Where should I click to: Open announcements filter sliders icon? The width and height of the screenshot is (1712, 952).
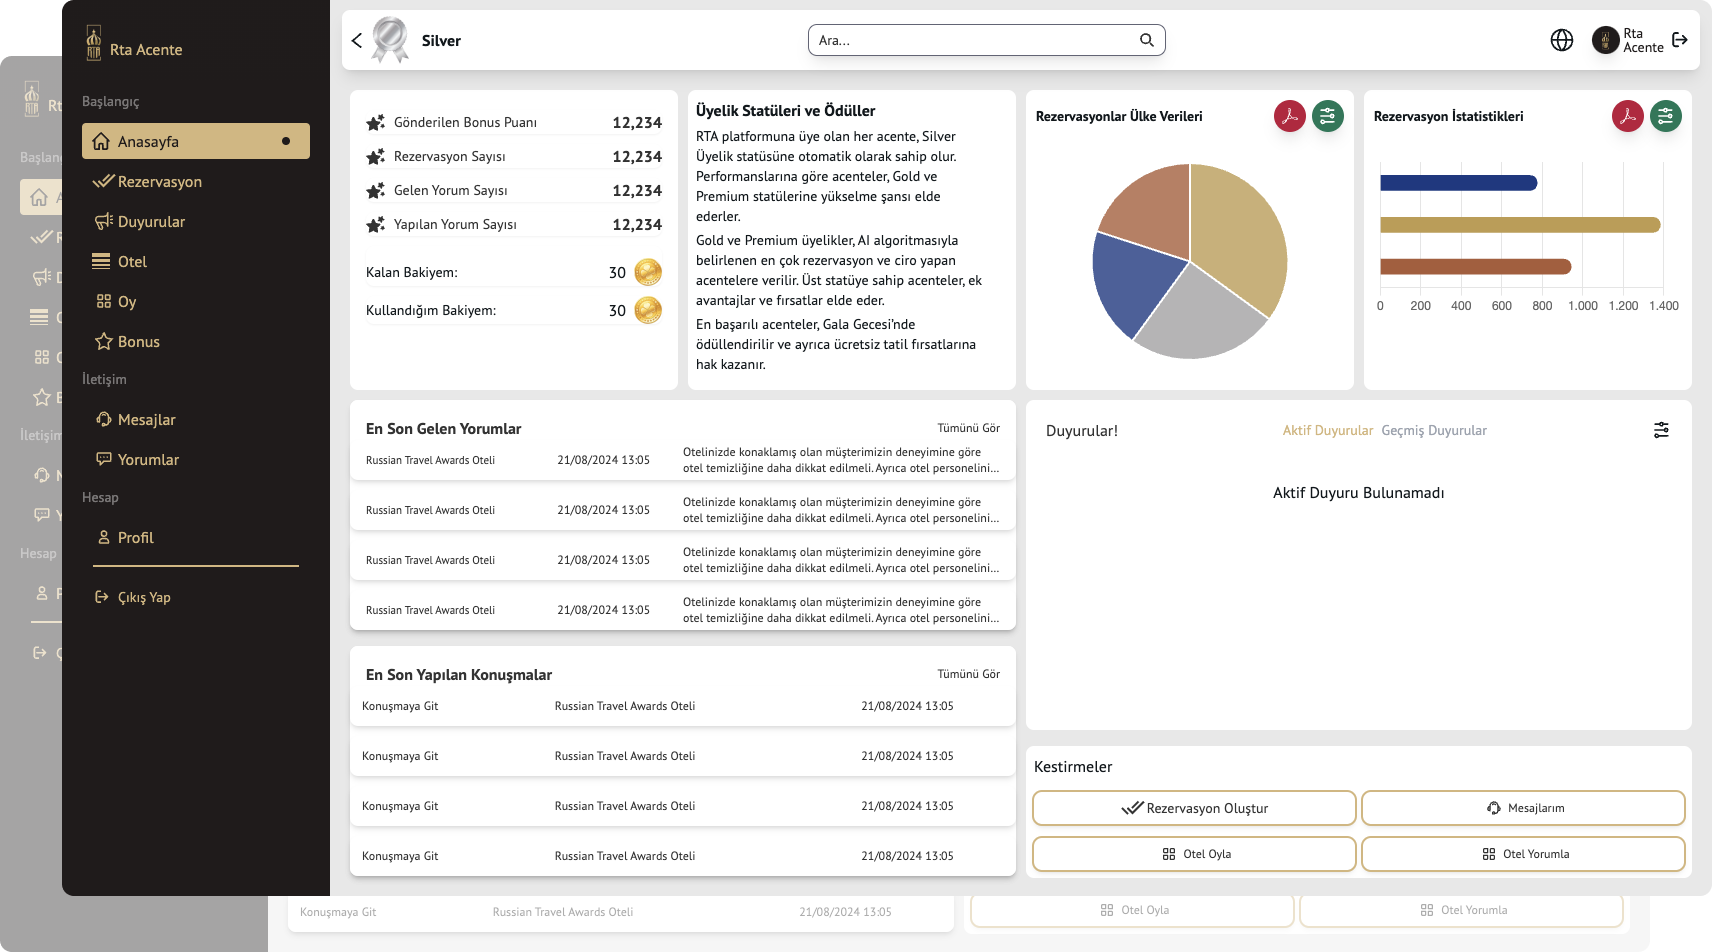(x=1661, y=430)
